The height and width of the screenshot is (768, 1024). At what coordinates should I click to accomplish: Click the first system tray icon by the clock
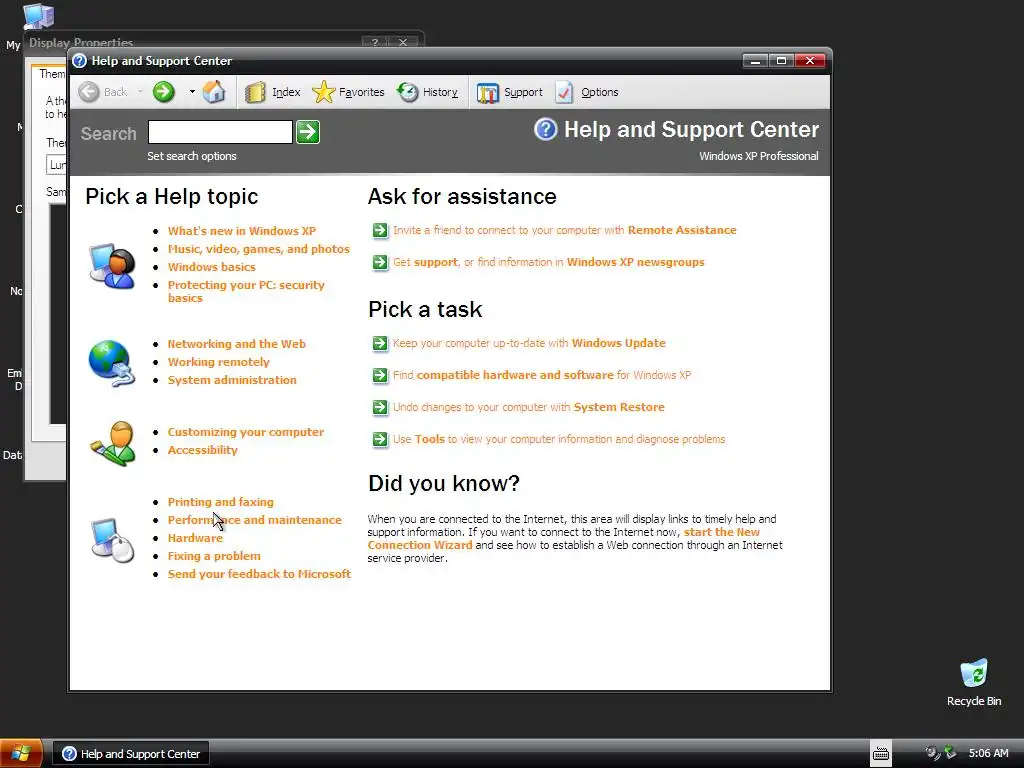pos(932,753)
